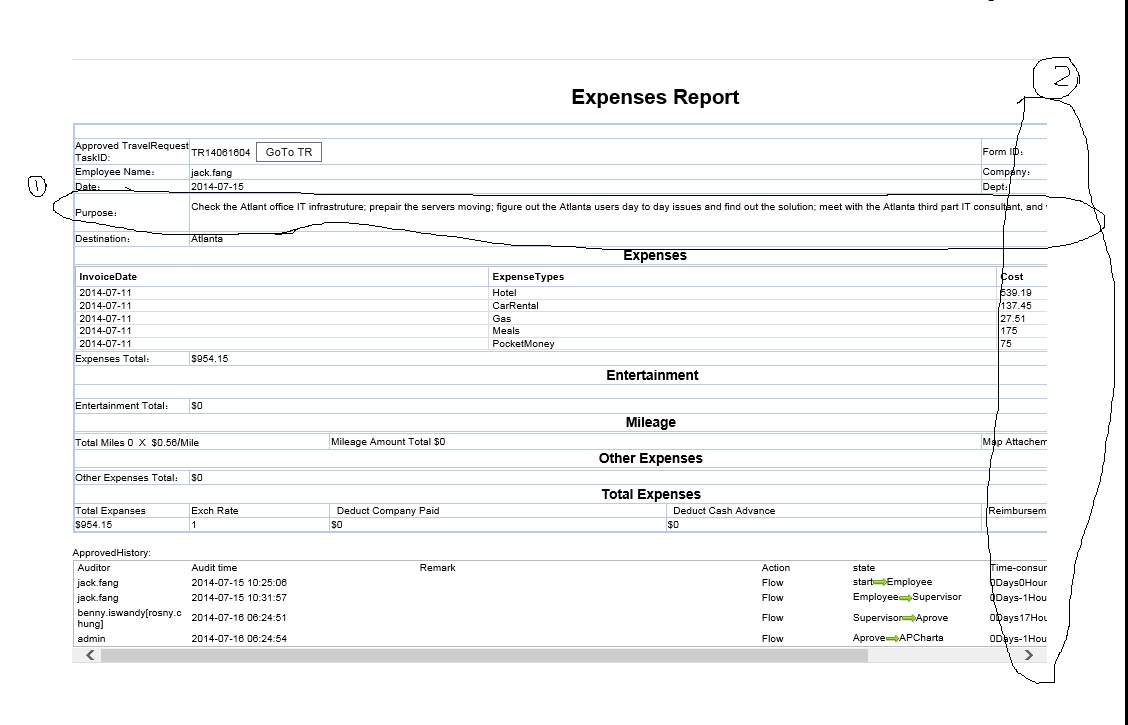Select the Meals expense type

(506, 331)
